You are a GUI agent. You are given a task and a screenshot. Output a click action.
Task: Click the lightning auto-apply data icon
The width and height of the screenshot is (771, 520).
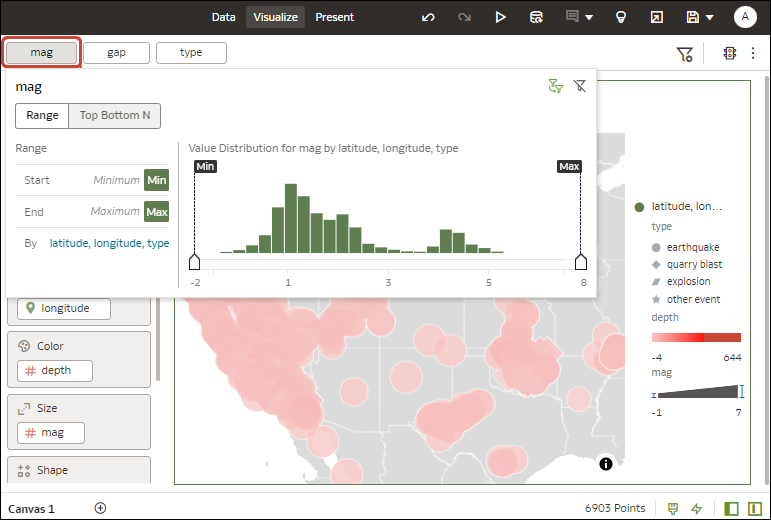tap(696, 509)
